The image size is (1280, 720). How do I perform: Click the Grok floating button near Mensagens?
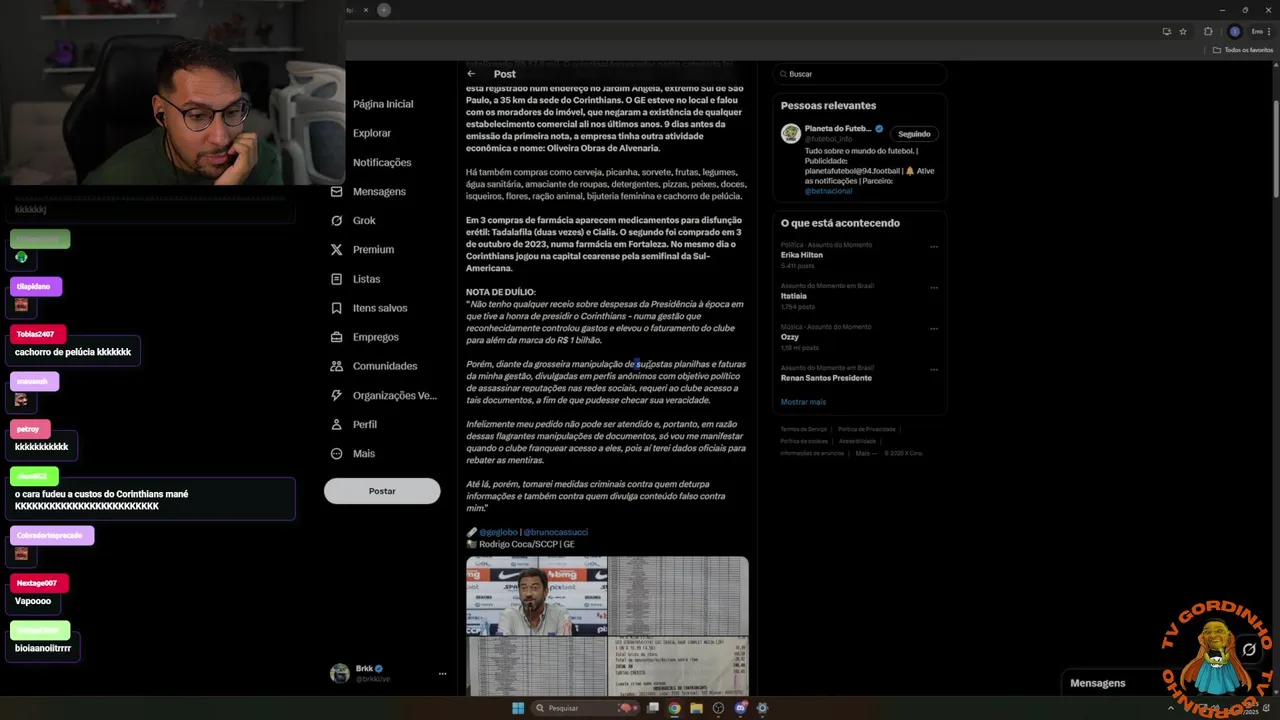coord(1249,650)
